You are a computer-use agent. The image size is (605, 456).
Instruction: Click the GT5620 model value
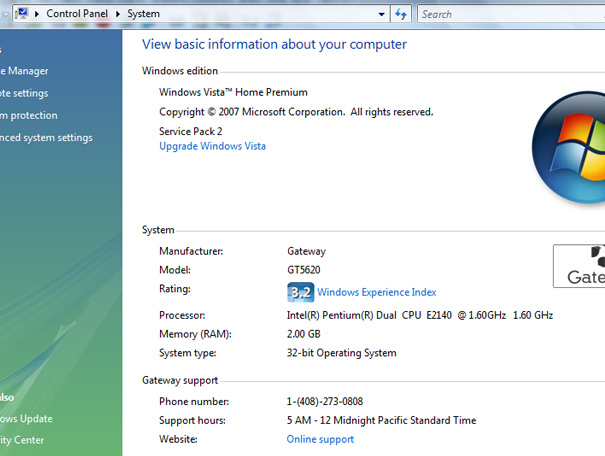coord(304,270)
